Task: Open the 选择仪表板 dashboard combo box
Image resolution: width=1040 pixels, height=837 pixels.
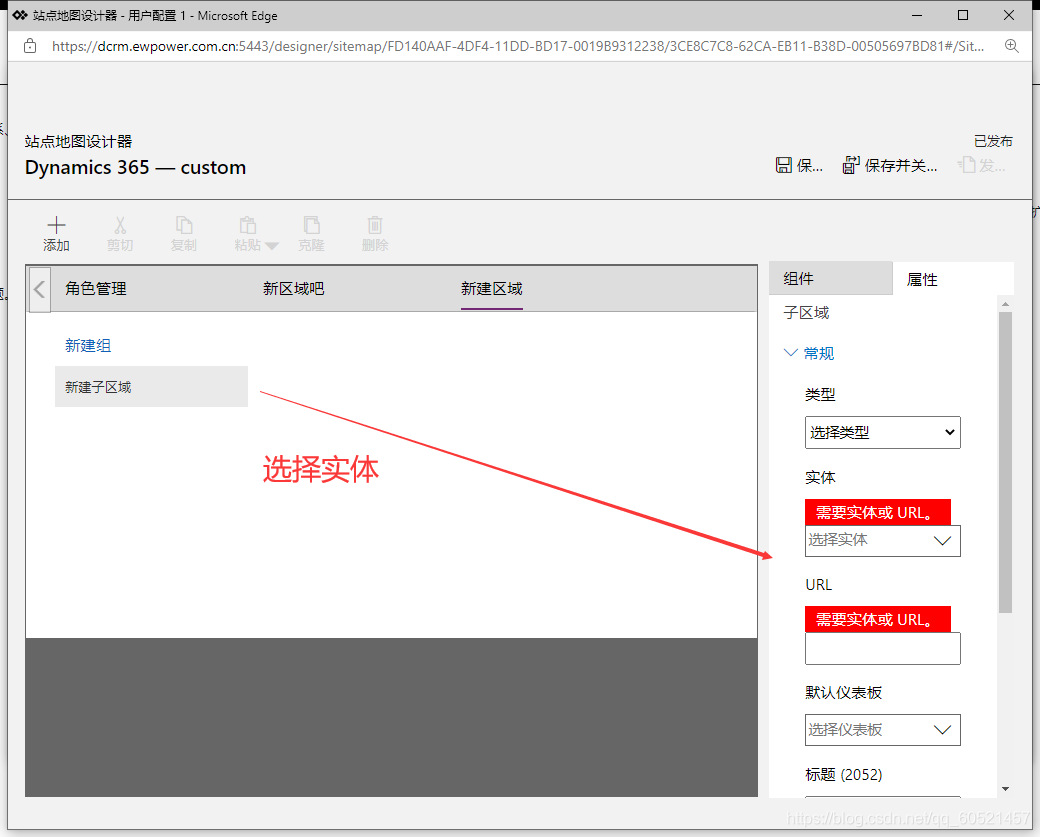Action: click(x=882, y=730)
